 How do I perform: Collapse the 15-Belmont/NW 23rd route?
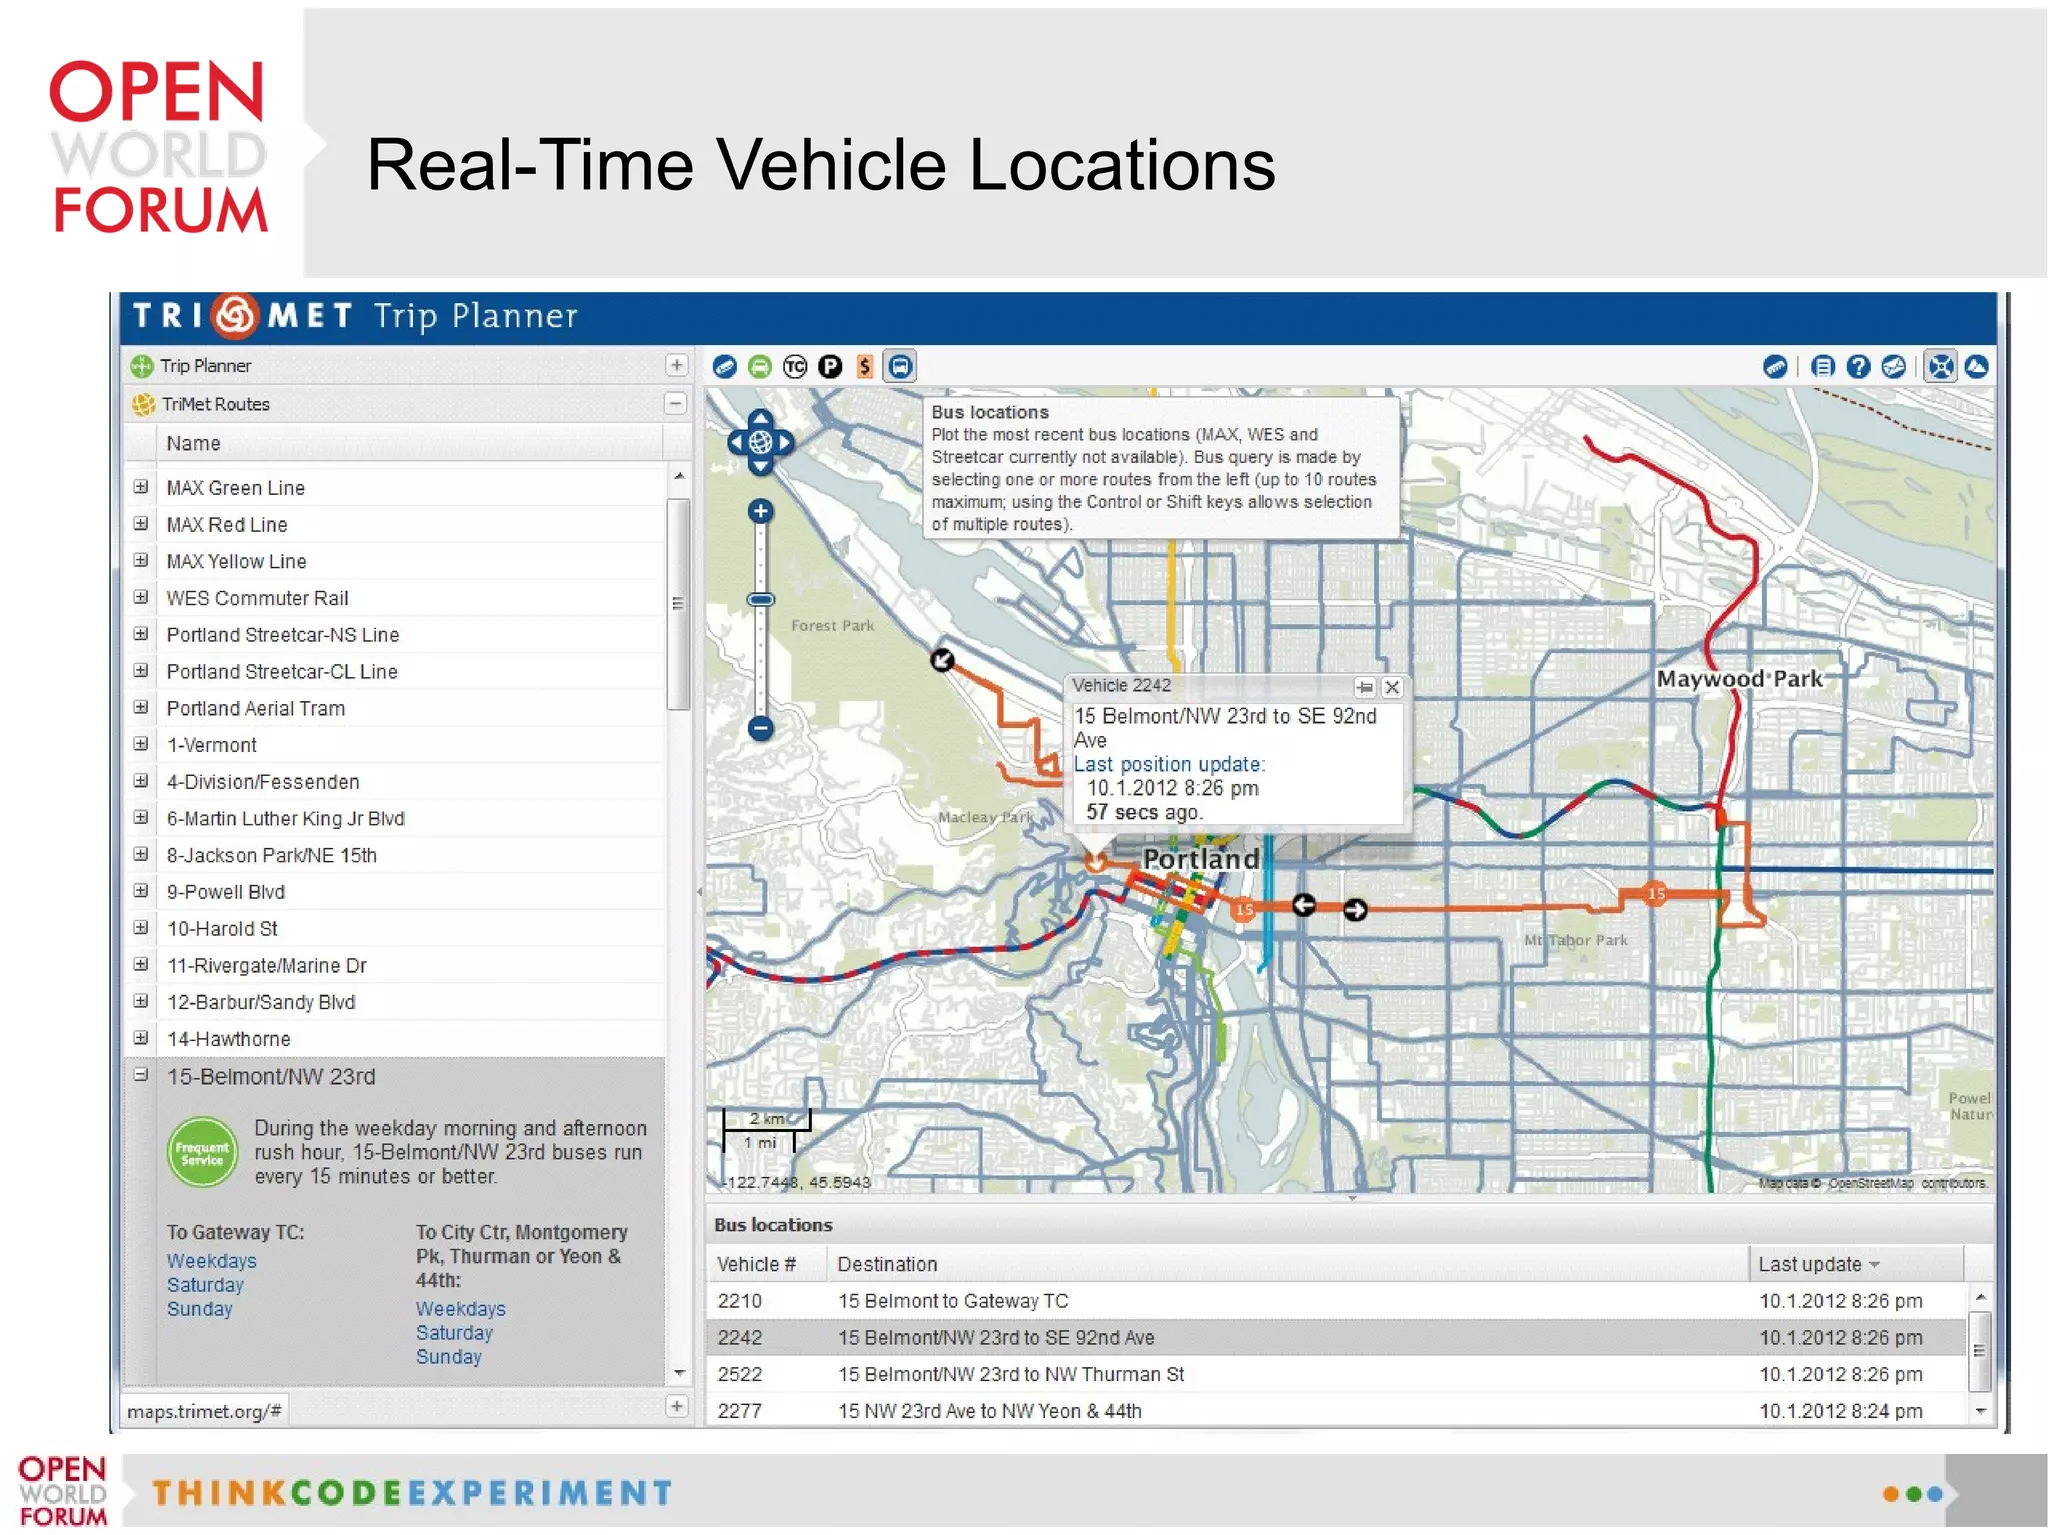click(x=141, y=1075)
